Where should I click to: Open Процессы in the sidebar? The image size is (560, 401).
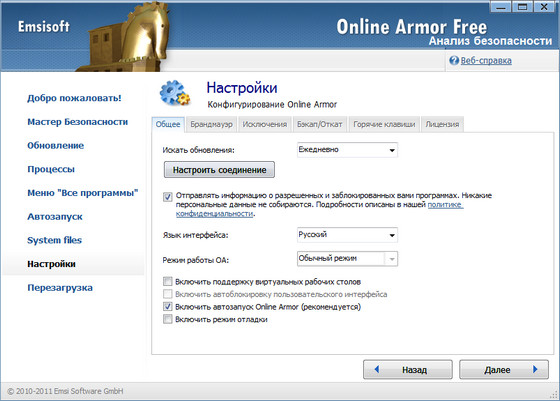[x=51, y=169]
